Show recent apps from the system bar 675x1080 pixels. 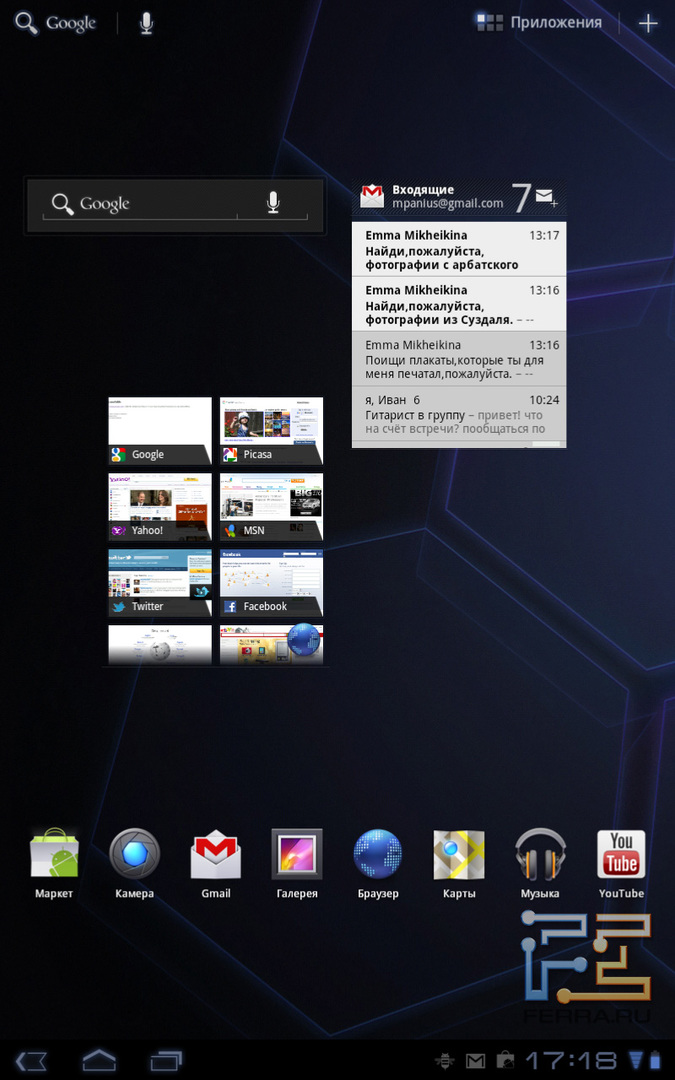167,1059
